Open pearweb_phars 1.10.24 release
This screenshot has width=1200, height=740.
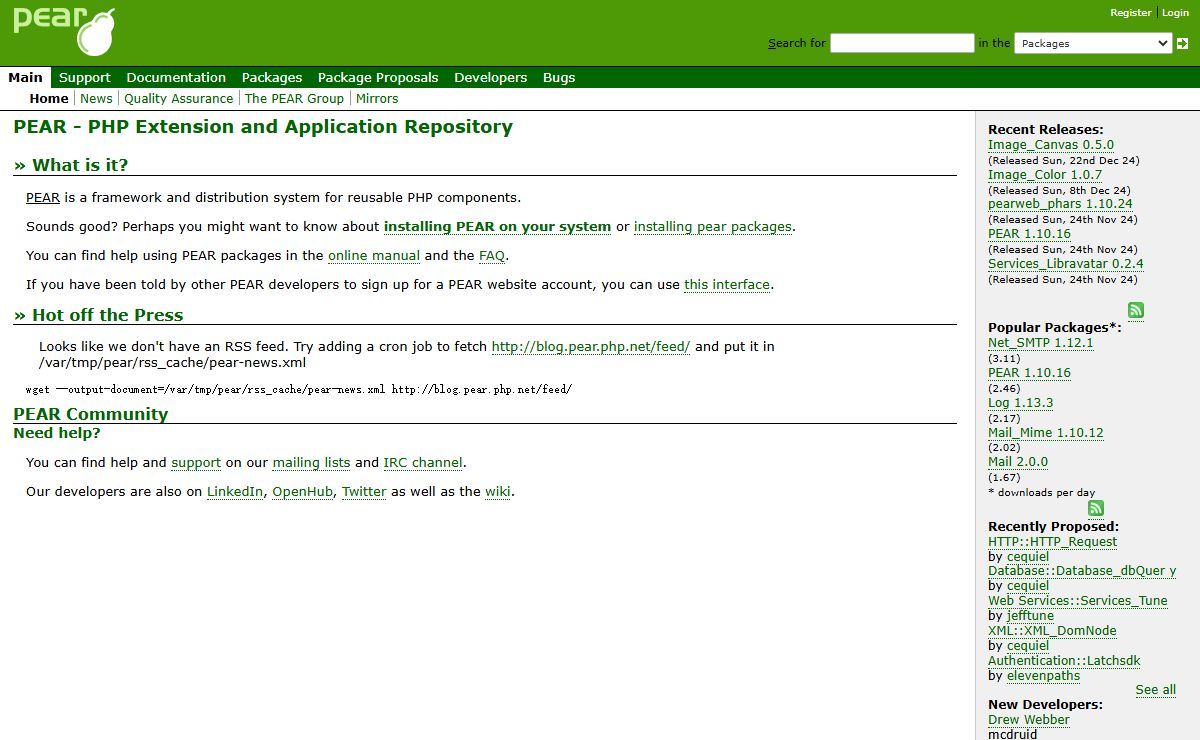[1060, 203]
